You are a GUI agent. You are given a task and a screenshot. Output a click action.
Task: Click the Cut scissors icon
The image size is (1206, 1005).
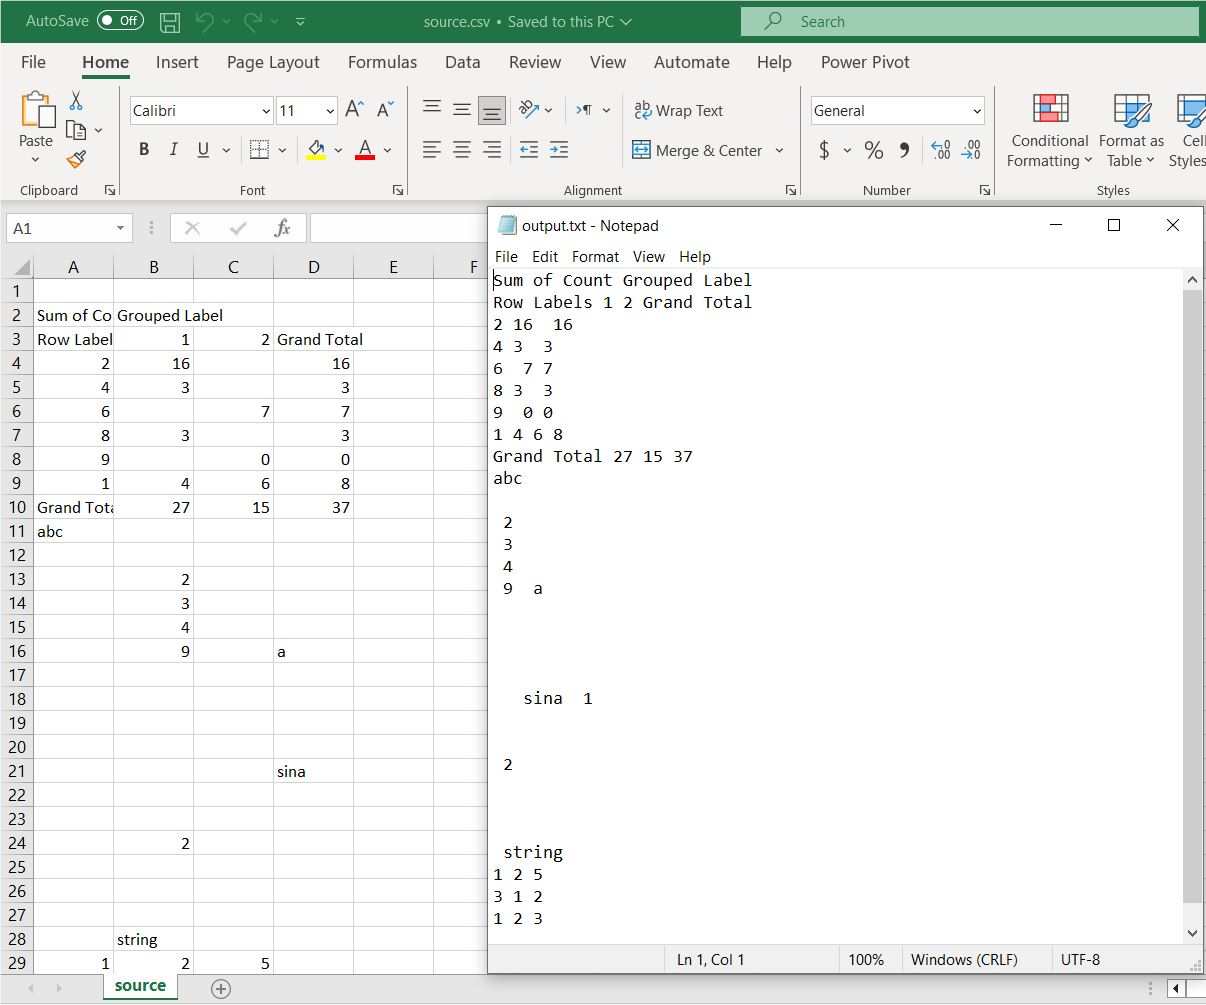click(x=76, y=101)
